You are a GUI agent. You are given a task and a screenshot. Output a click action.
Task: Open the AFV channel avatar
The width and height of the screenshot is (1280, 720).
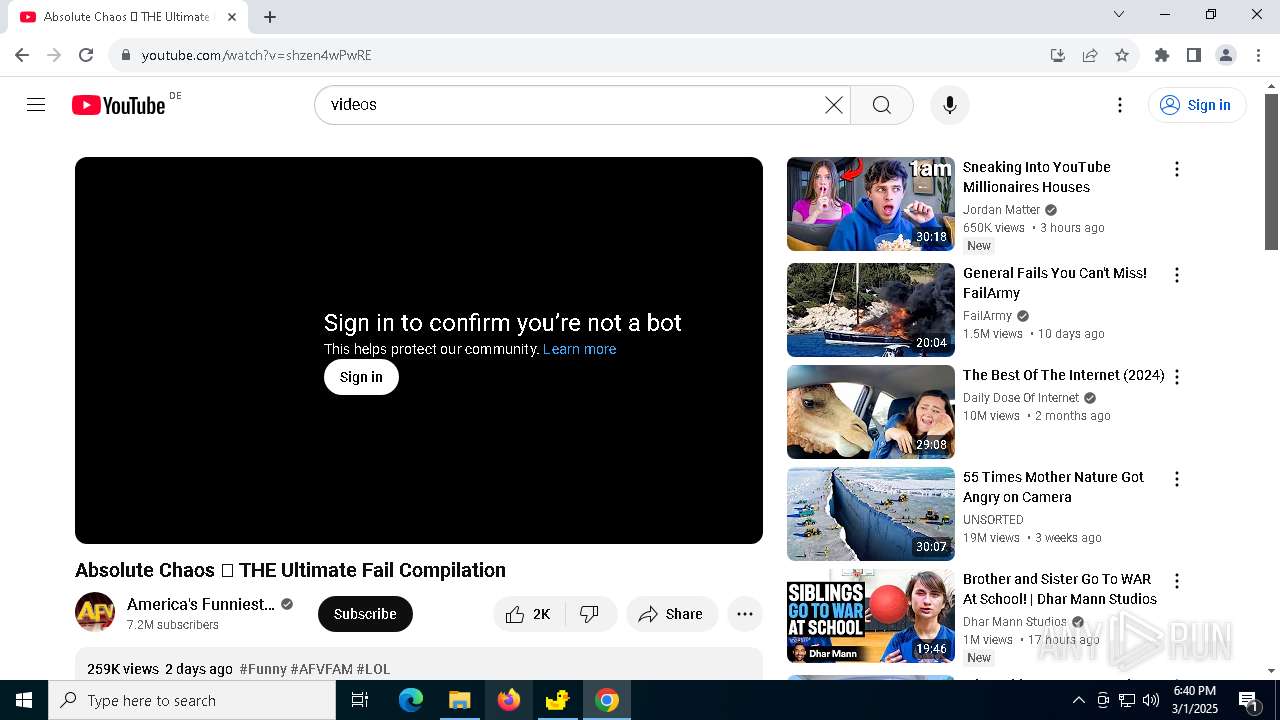[x=95, y=612]
